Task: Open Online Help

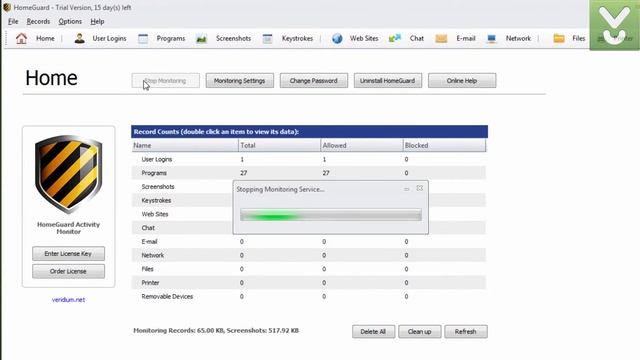Action: point(462,81)
